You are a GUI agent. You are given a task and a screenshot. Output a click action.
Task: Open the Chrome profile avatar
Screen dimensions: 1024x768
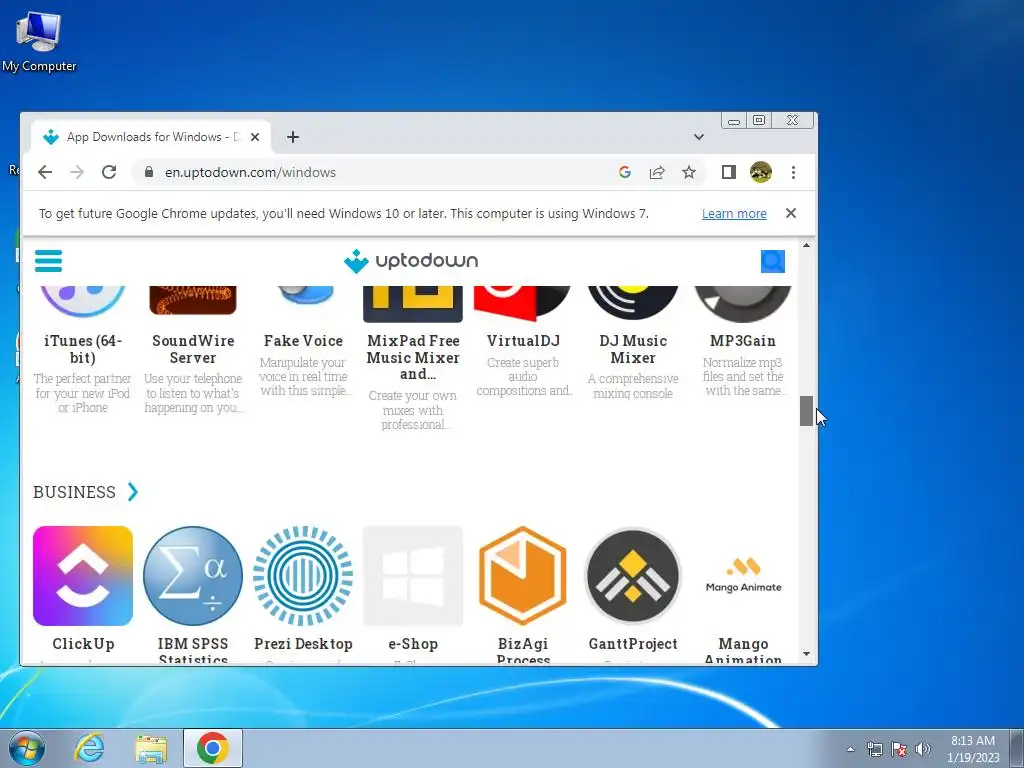[x=761, y=172]
